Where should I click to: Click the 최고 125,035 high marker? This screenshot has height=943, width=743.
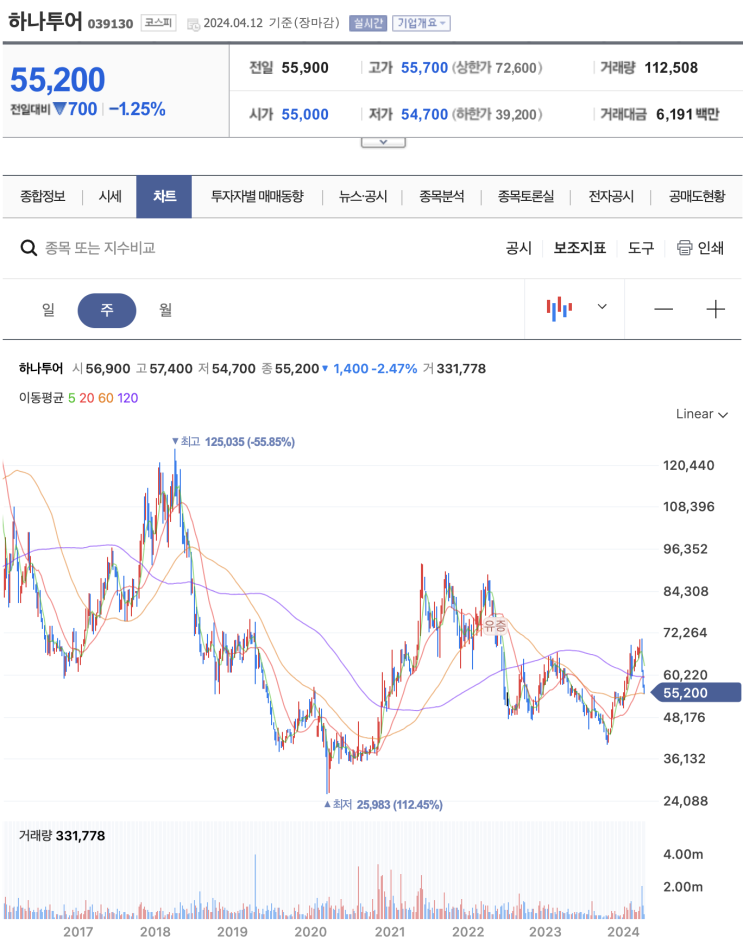pos(233,441)
